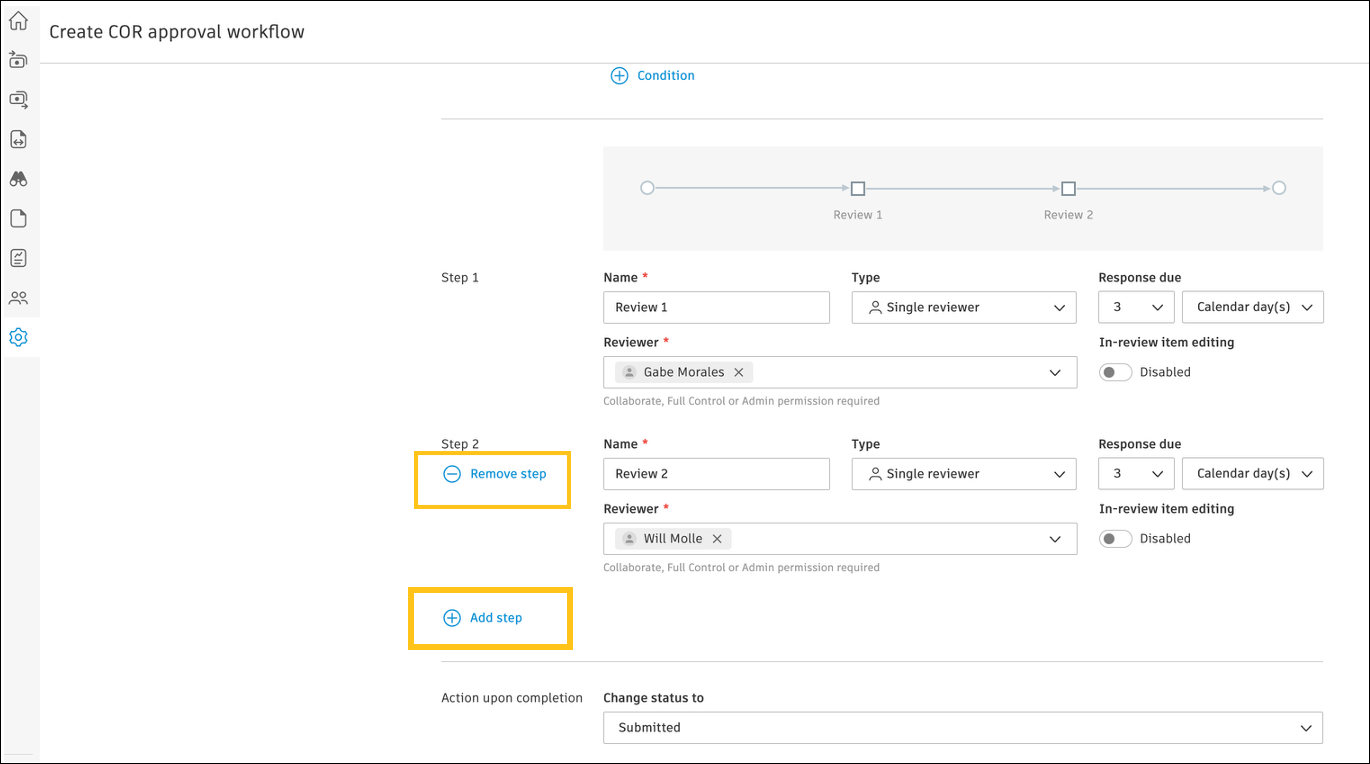Open the blank document icon in sidebar

18,218
